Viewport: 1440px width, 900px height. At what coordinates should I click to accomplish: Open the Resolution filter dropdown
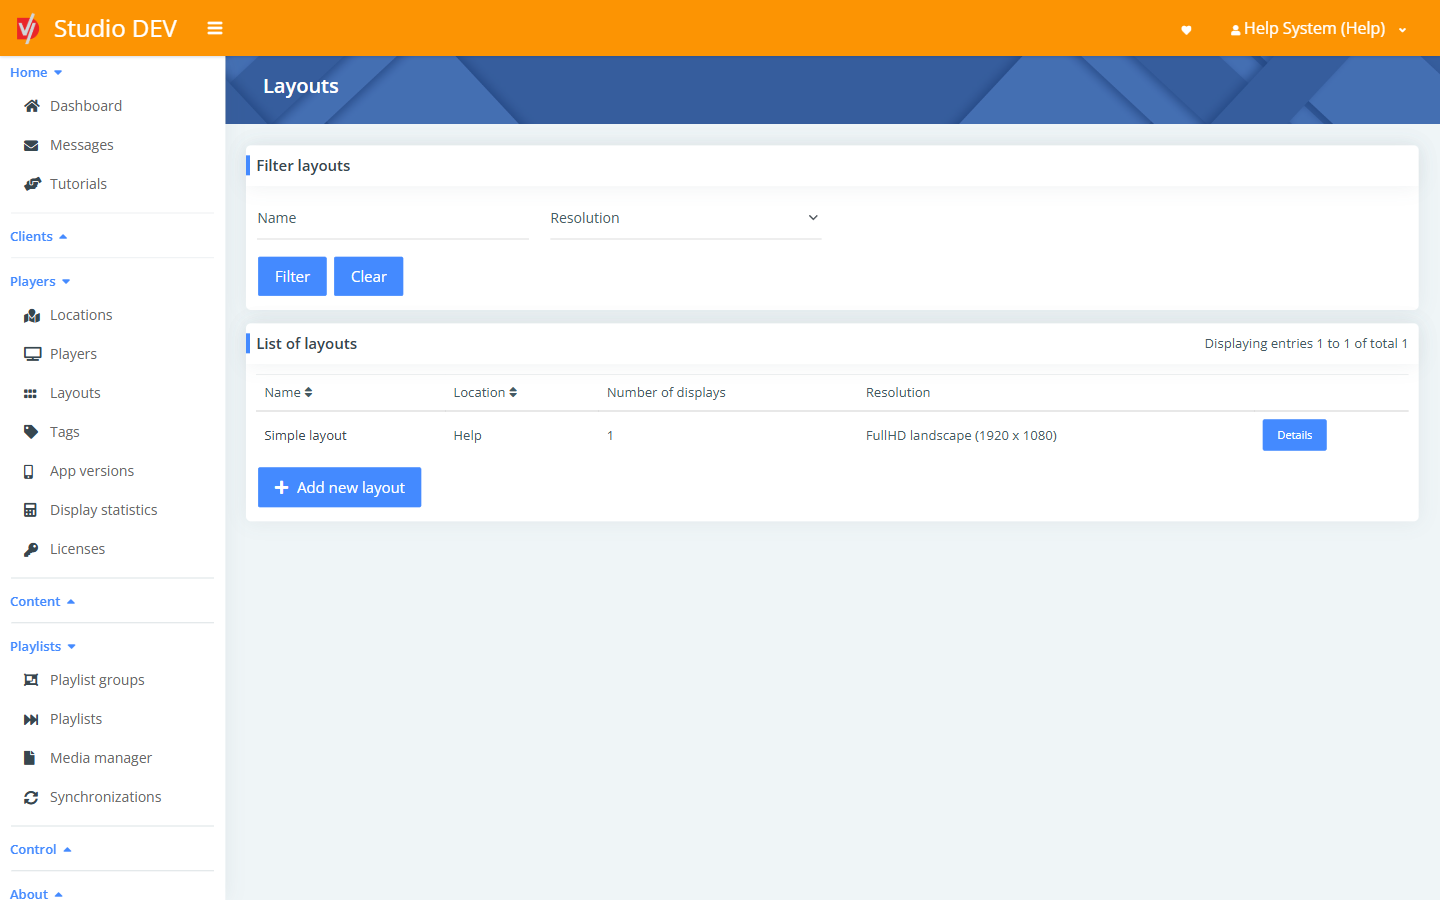(685, 218)
